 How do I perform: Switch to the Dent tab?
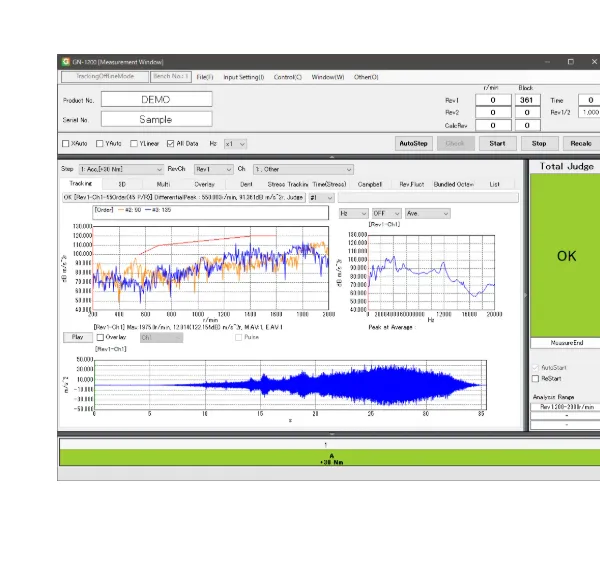(x=246, y=184)
